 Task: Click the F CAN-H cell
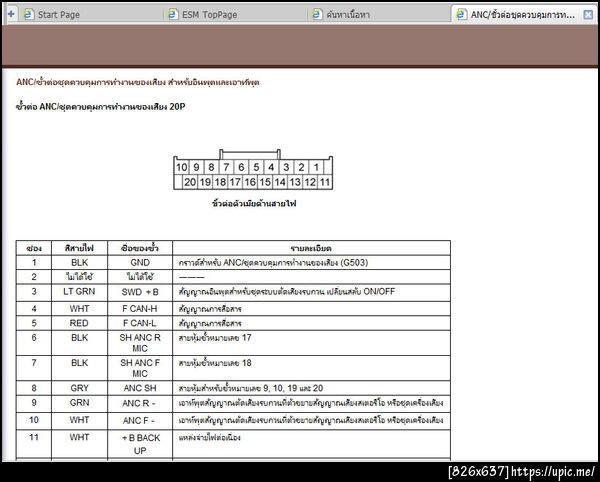tap(140, 309)
